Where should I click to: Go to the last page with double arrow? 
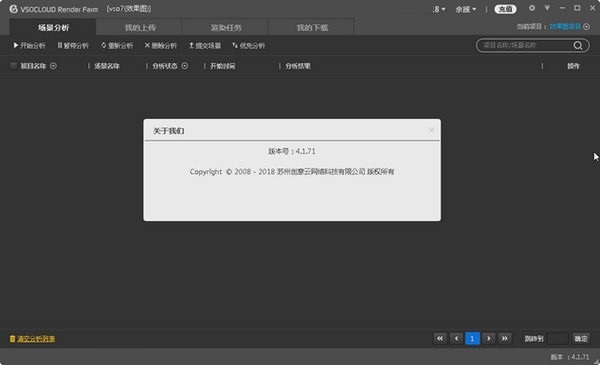point(505,338)
